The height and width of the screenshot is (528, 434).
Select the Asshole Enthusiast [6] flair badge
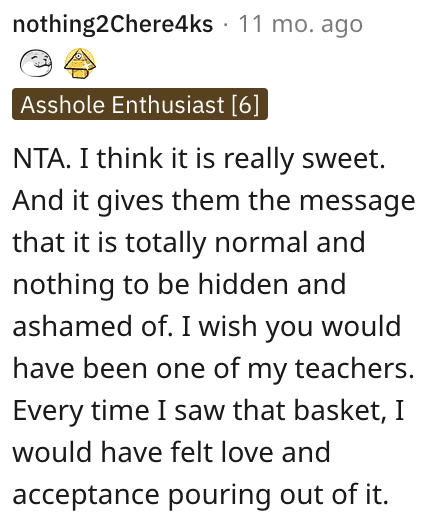pyautogui.click(x=140, y=104)
